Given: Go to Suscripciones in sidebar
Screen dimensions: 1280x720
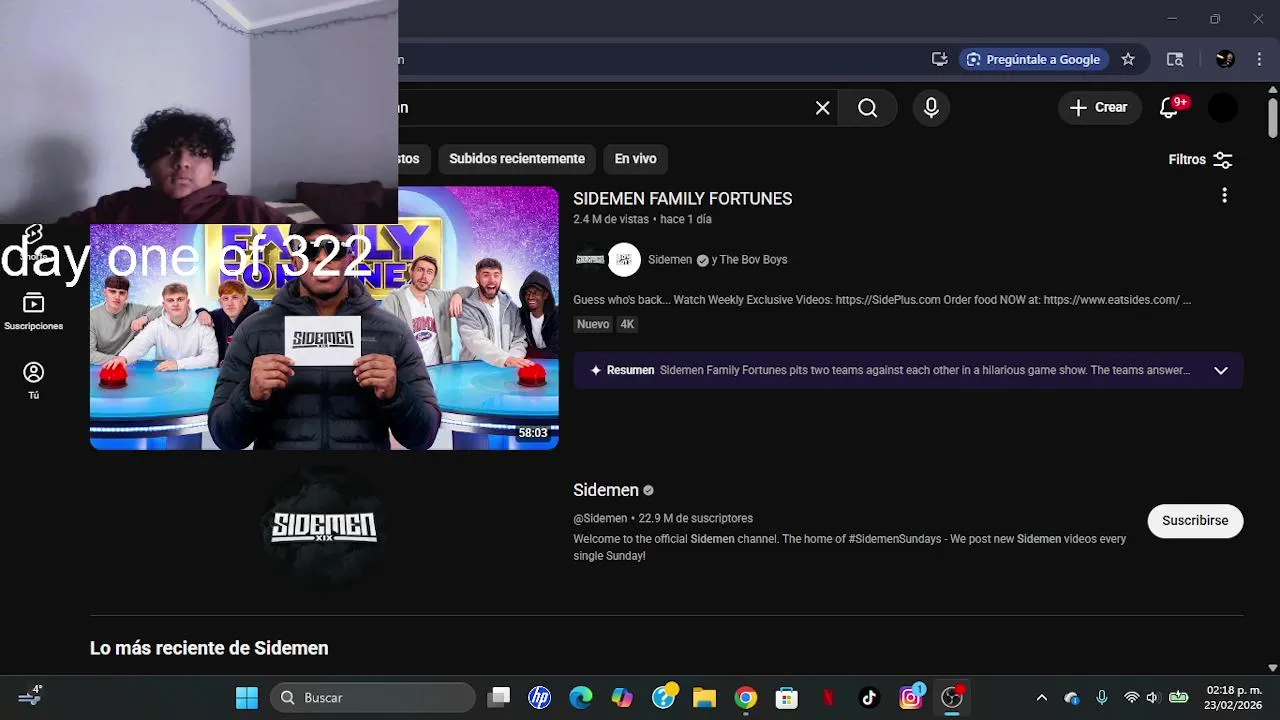Looking at the screenshot, I should point(33,311).
